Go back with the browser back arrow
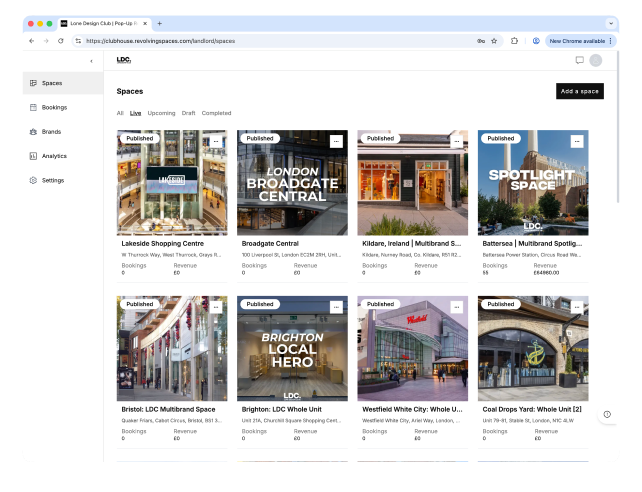The height and width of the screenshot is (492, 642). tap(32, 41)
